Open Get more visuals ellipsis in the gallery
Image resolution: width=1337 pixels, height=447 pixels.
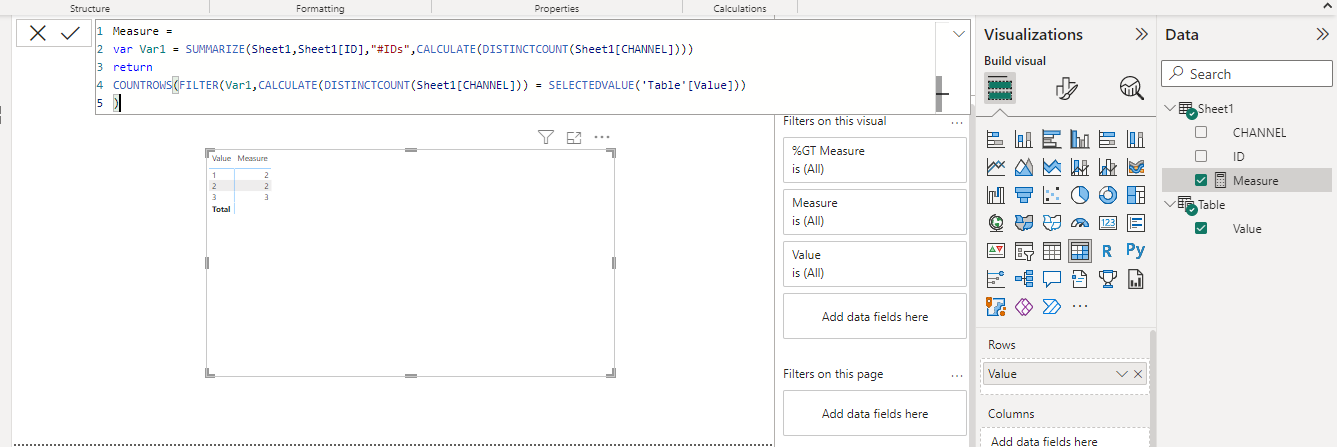[1080, 306]
